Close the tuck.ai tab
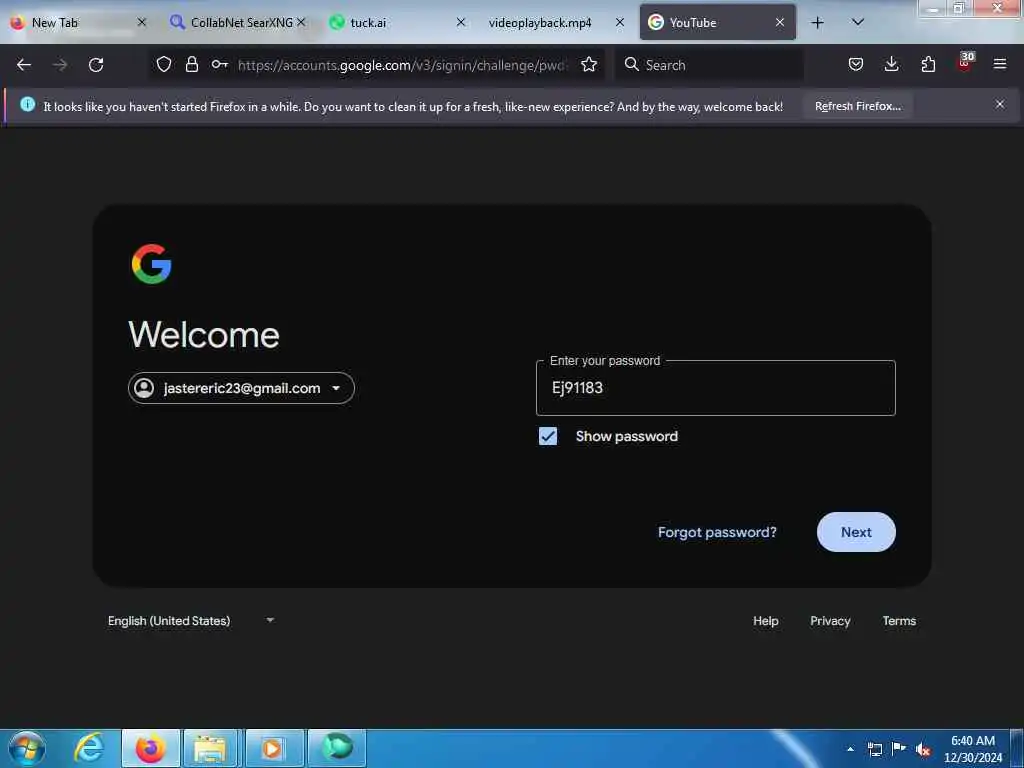Screen dimensions: 1024x768 click(460, 22)
